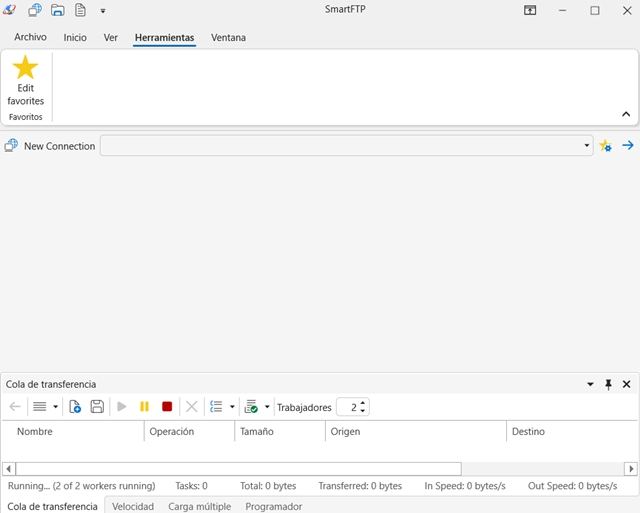
Task: Switch to the Velocidad tab
Action: [133, 506]
